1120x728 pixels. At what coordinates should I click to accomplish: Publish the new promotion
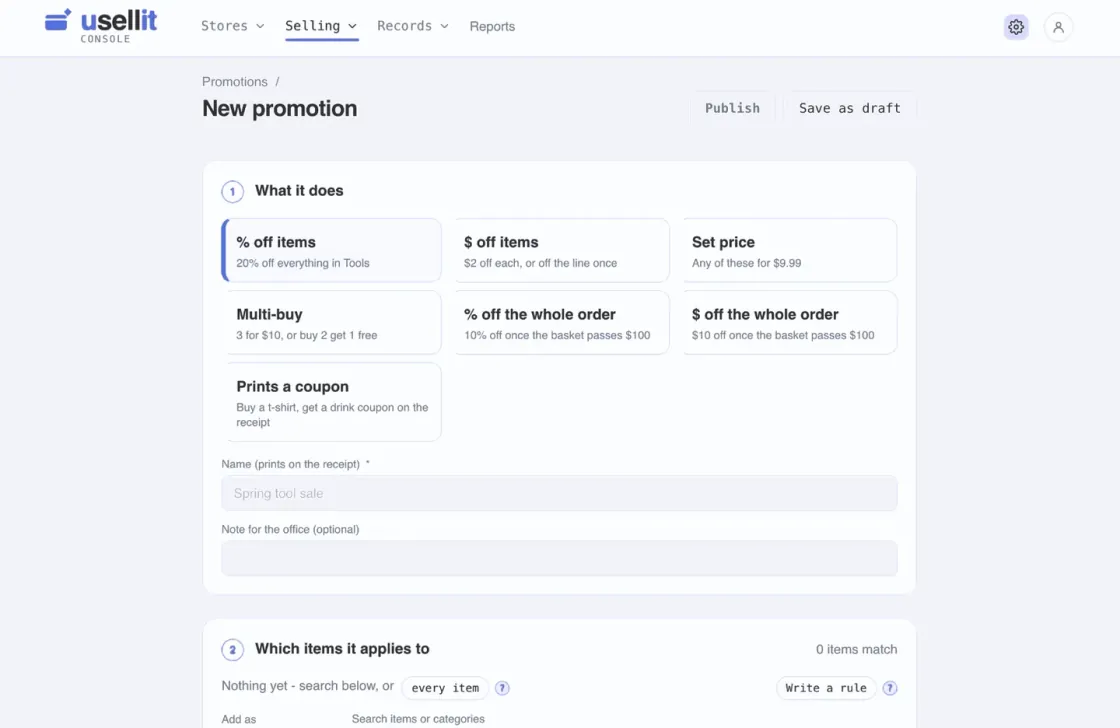tap(732, 109)
